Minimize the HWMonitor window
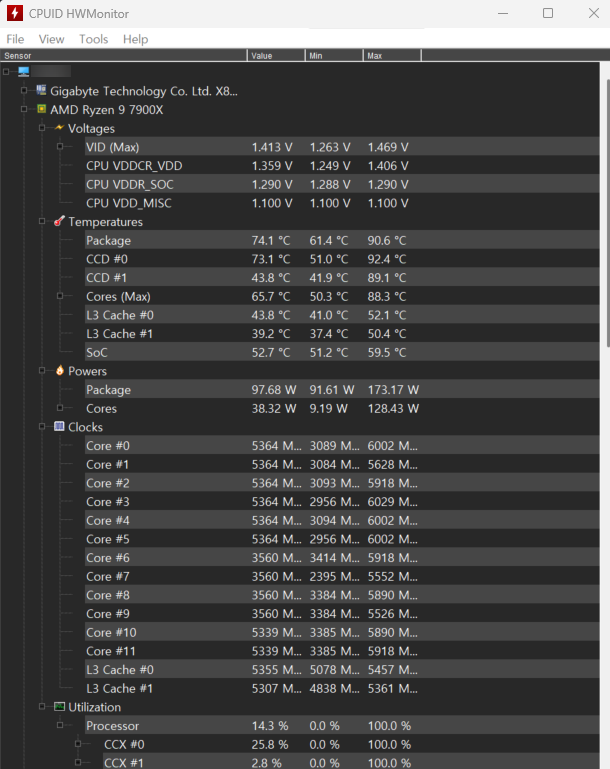Viewport: 610px width, 769px height. (503, 13)
